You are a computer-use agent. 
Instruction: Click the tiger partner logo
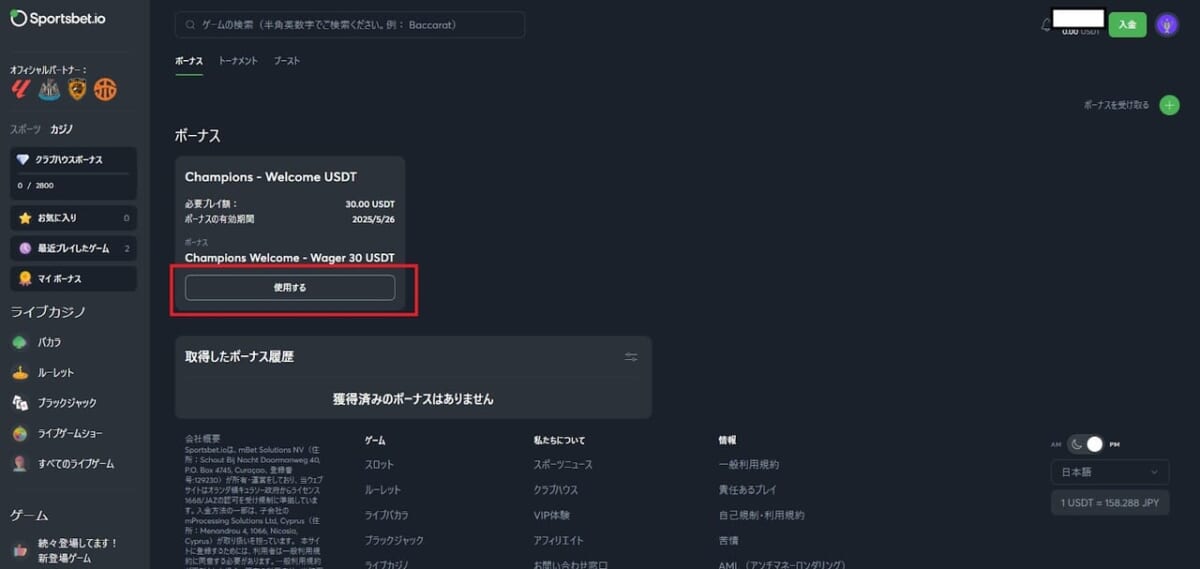pyautogui.click(x=77, y=90)
